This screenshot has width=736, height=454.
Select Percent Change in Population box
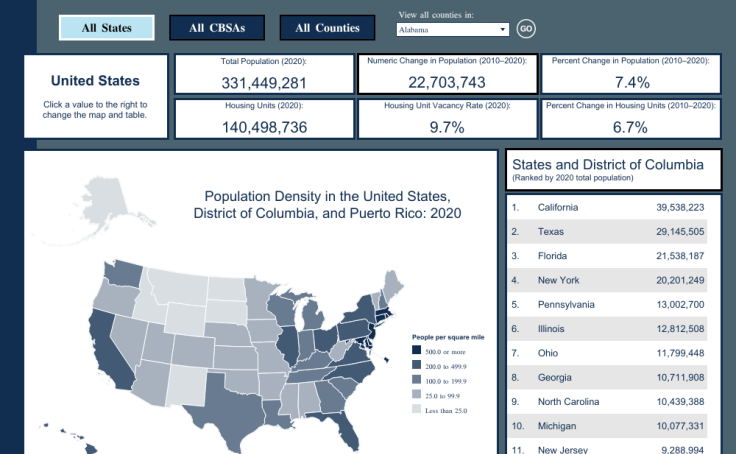pos(631,73)
